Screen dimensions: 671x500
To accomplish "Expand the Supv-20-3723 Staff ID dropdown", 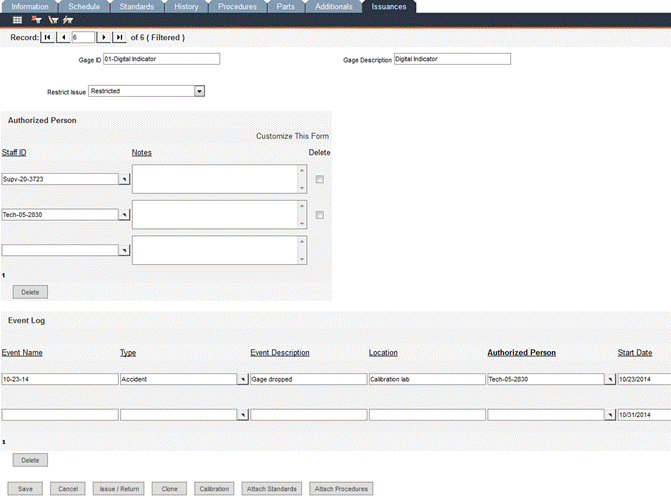I will 125,179.
